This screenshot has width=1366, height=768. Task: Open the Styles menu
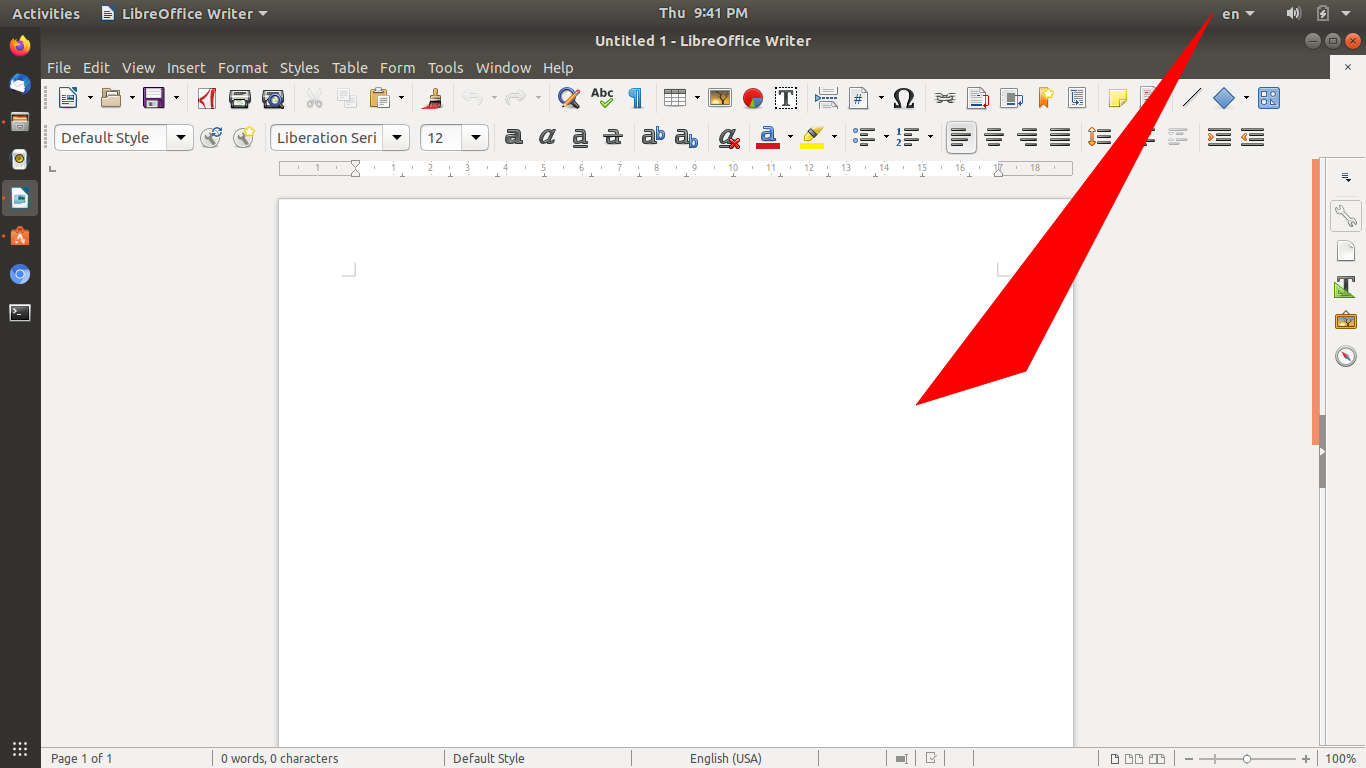pos(299,68)
